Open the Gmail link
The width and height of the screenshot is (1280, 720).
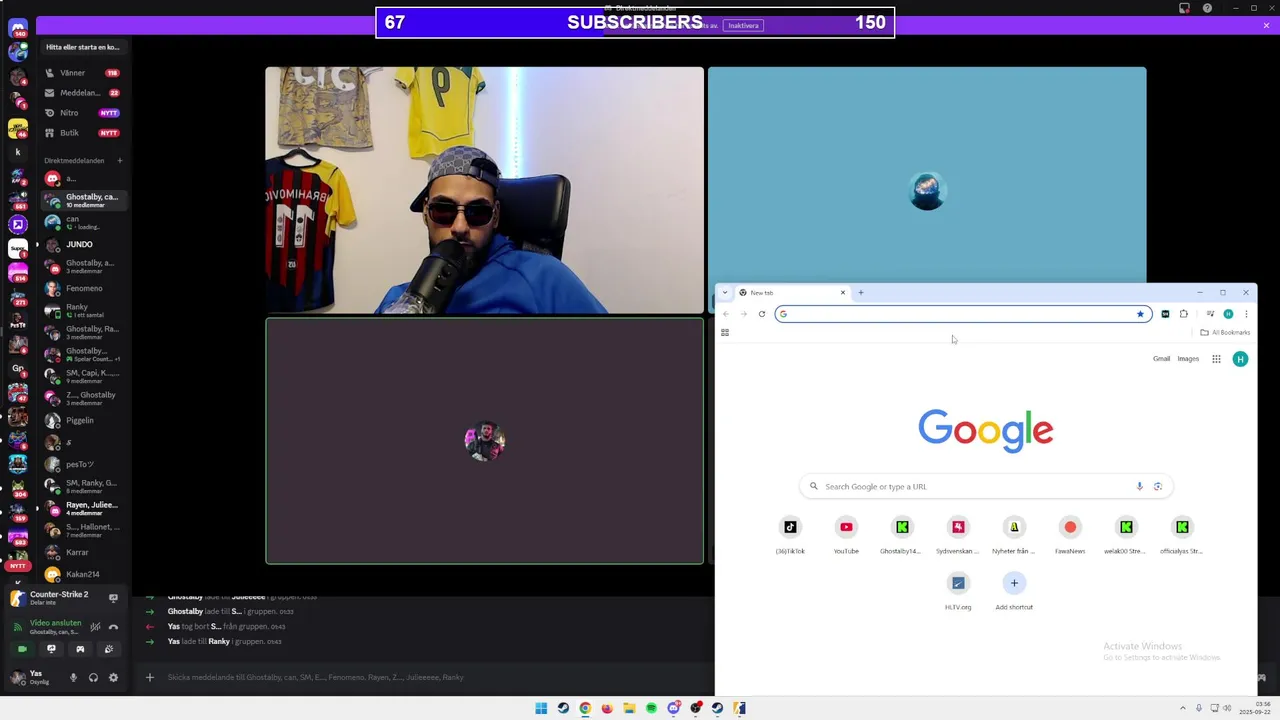(x=1161, y=359)
